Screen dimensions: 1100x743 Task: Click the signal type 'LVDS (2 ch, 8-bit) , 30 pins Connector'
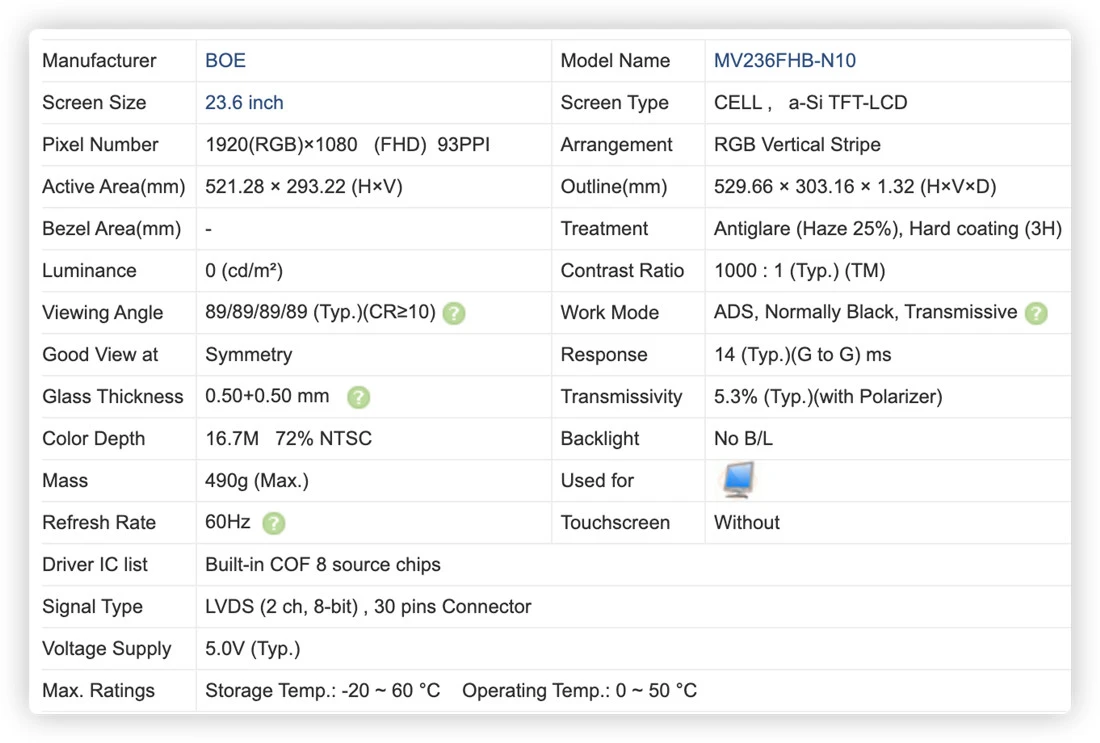[x=368, y=607]
